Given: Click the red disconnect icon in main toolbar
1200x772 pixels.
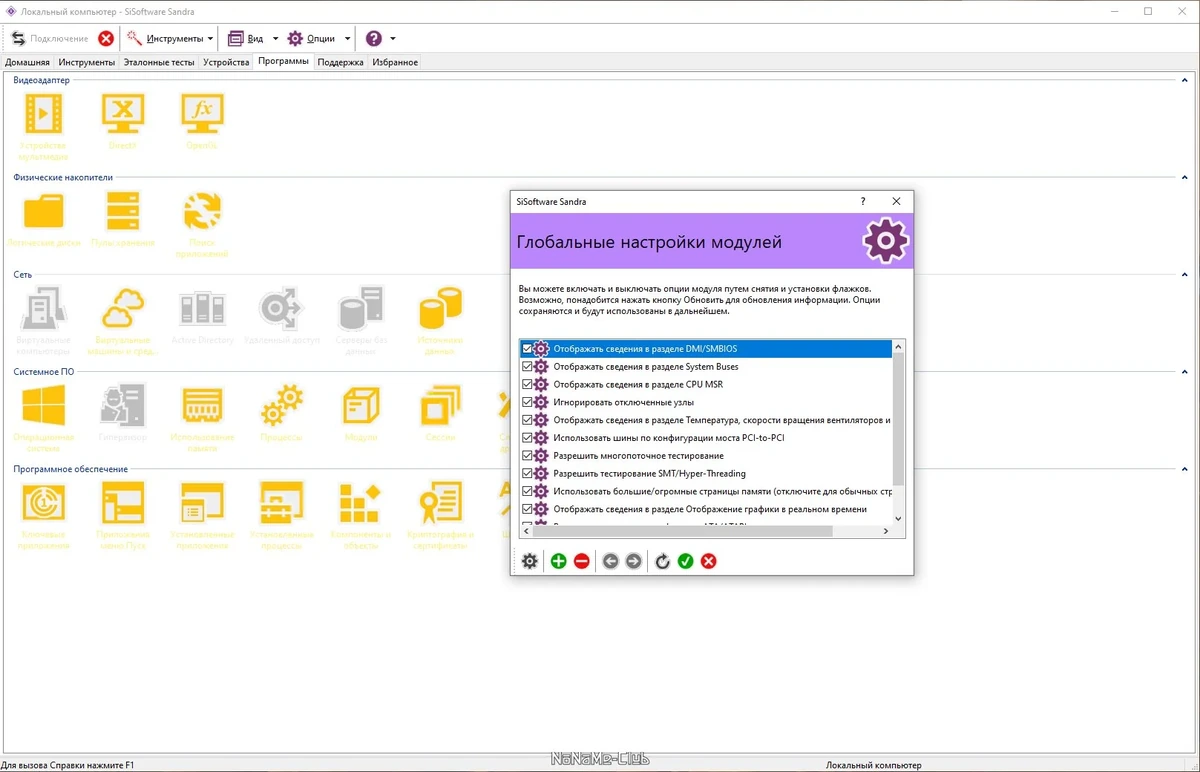Looking at the screenshot, I should tap(106, 38).
